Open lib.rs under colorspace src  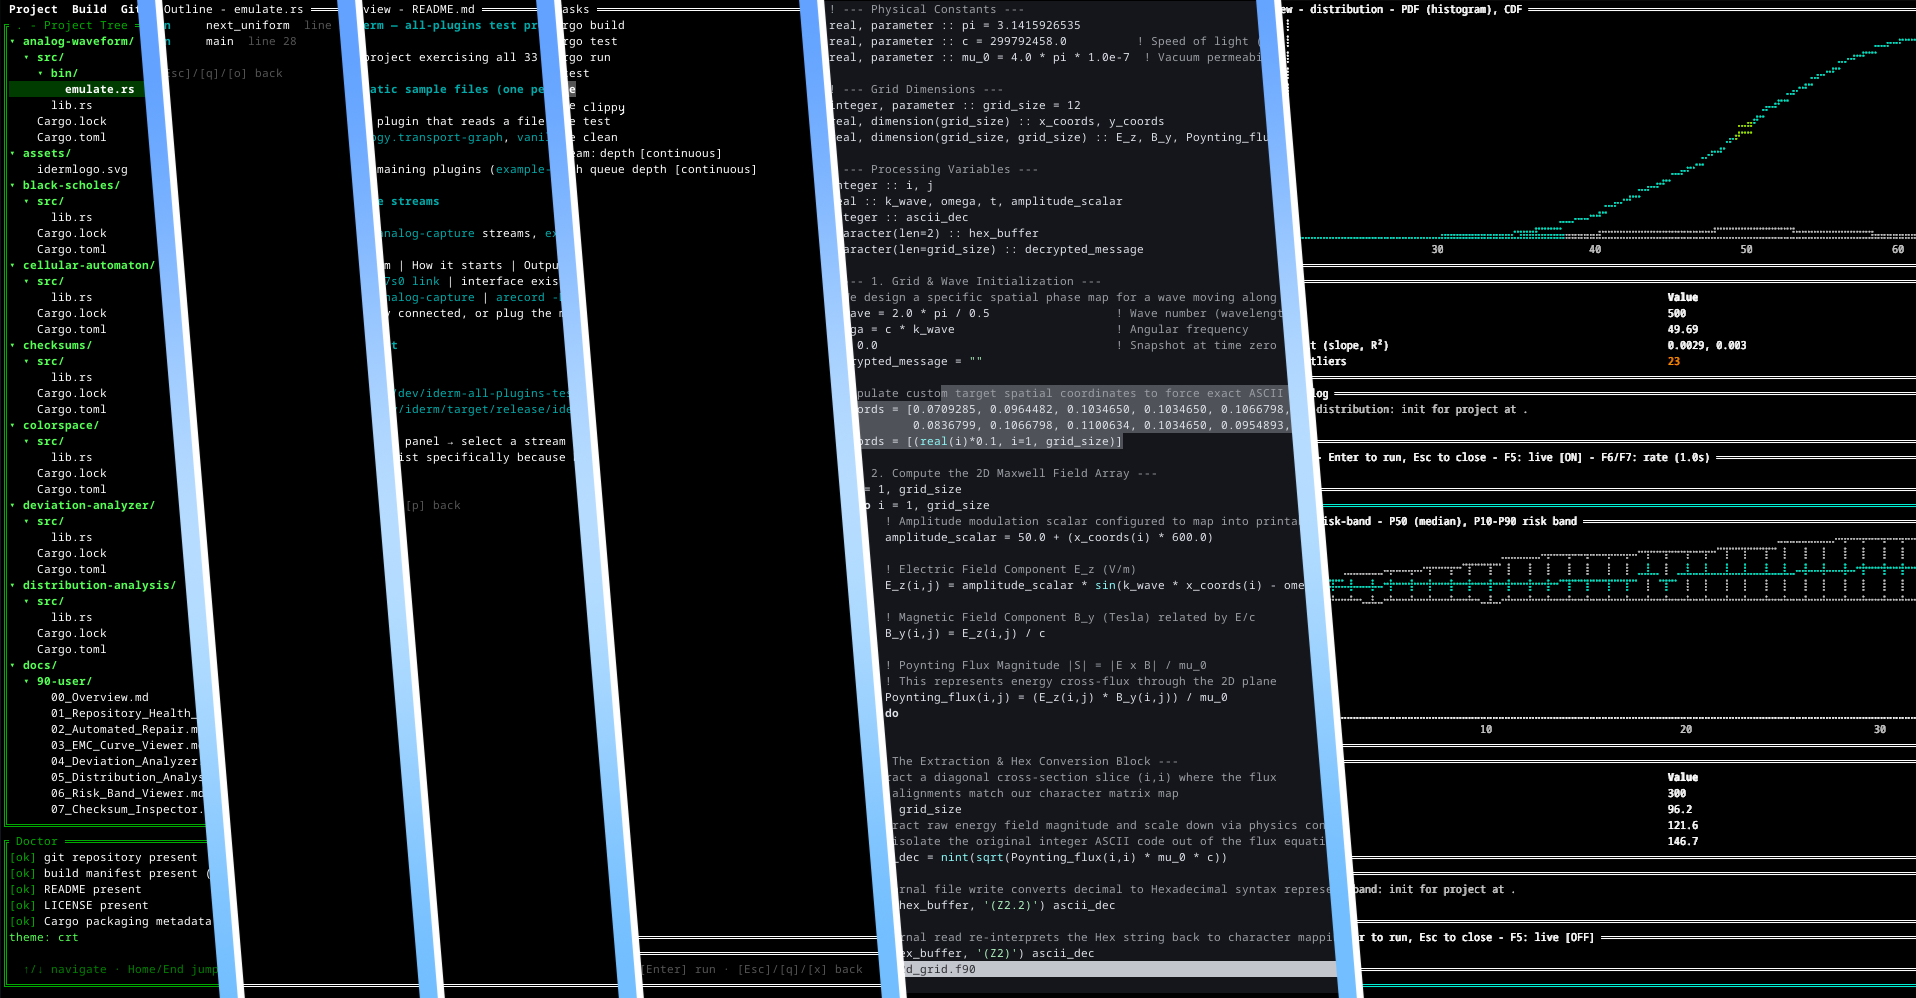[x=71, y=457]
